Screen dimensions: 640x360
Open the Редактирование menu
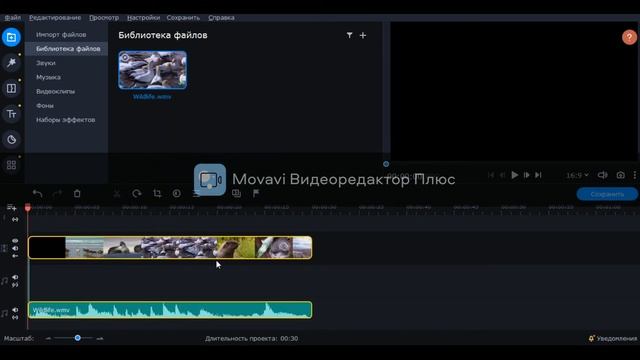pos(55,18)
